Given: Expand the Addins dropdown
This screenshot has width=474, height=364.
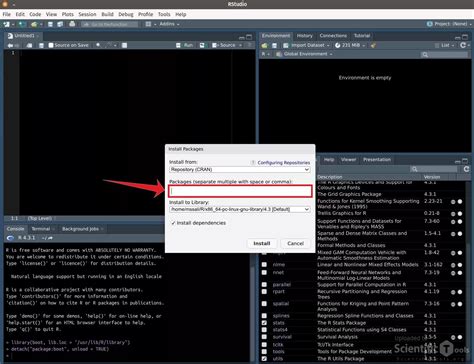Looking at the screenshot, I should point(169,24).
